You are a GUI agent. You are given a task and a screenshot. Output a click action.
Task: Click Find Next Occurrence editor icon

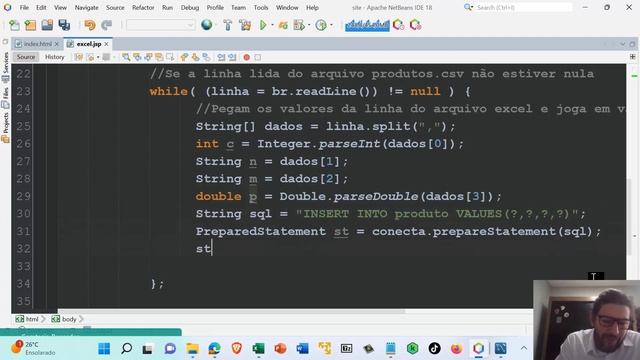tap(148, 57)
